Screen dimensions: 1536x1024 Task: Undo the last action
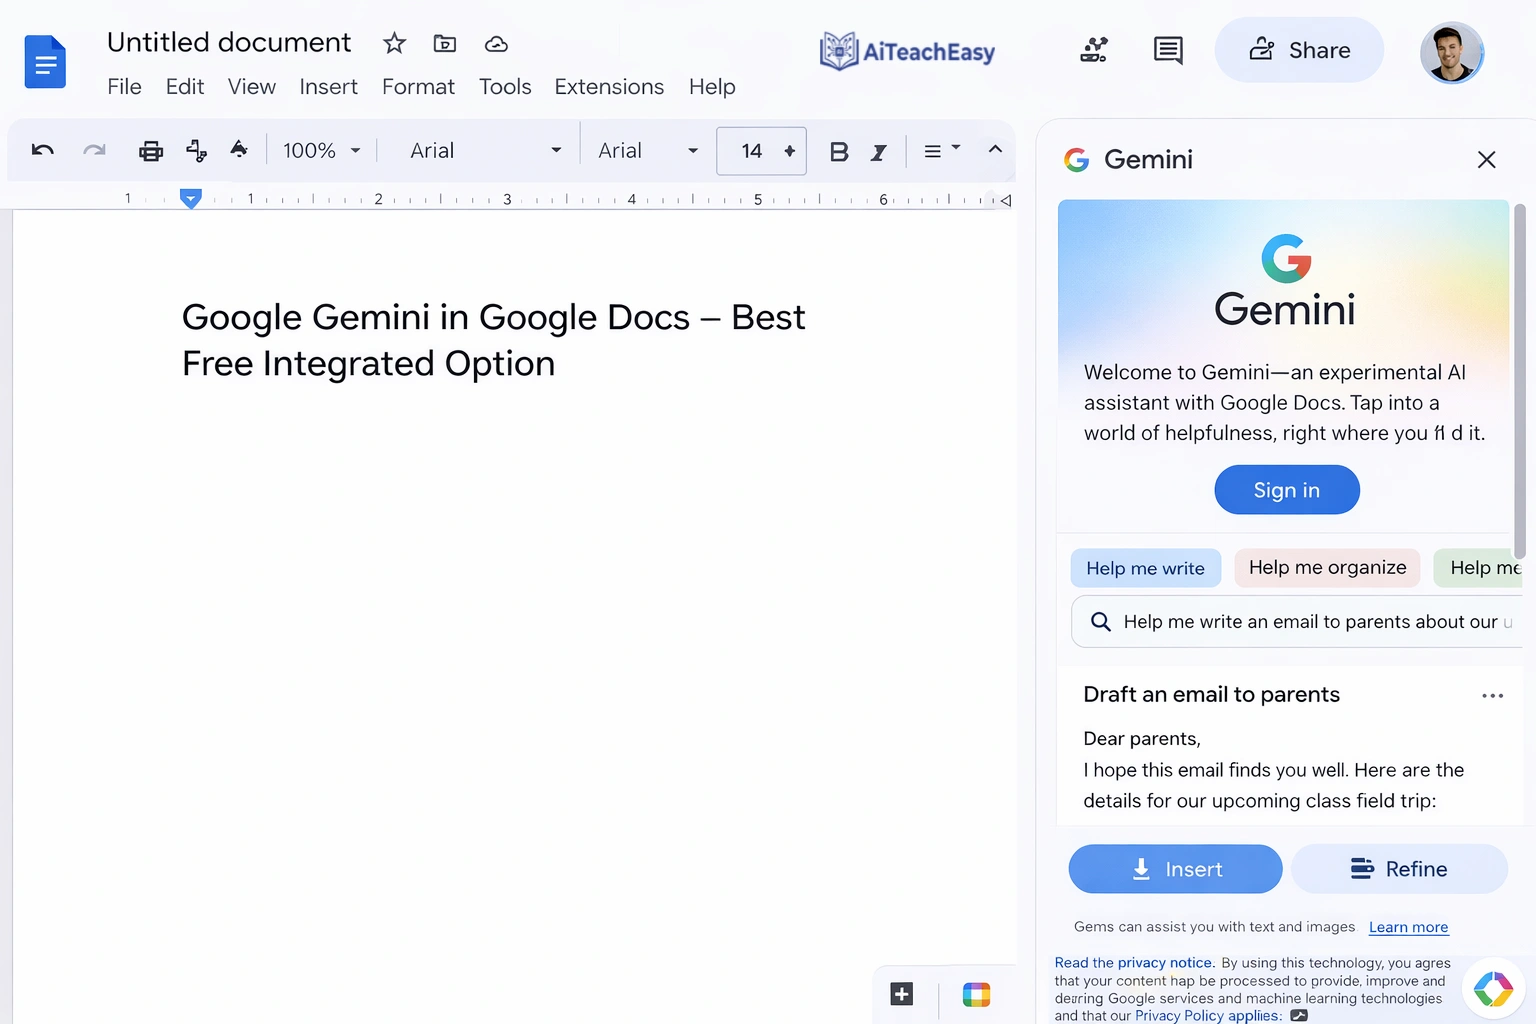(x=42, y=150)
